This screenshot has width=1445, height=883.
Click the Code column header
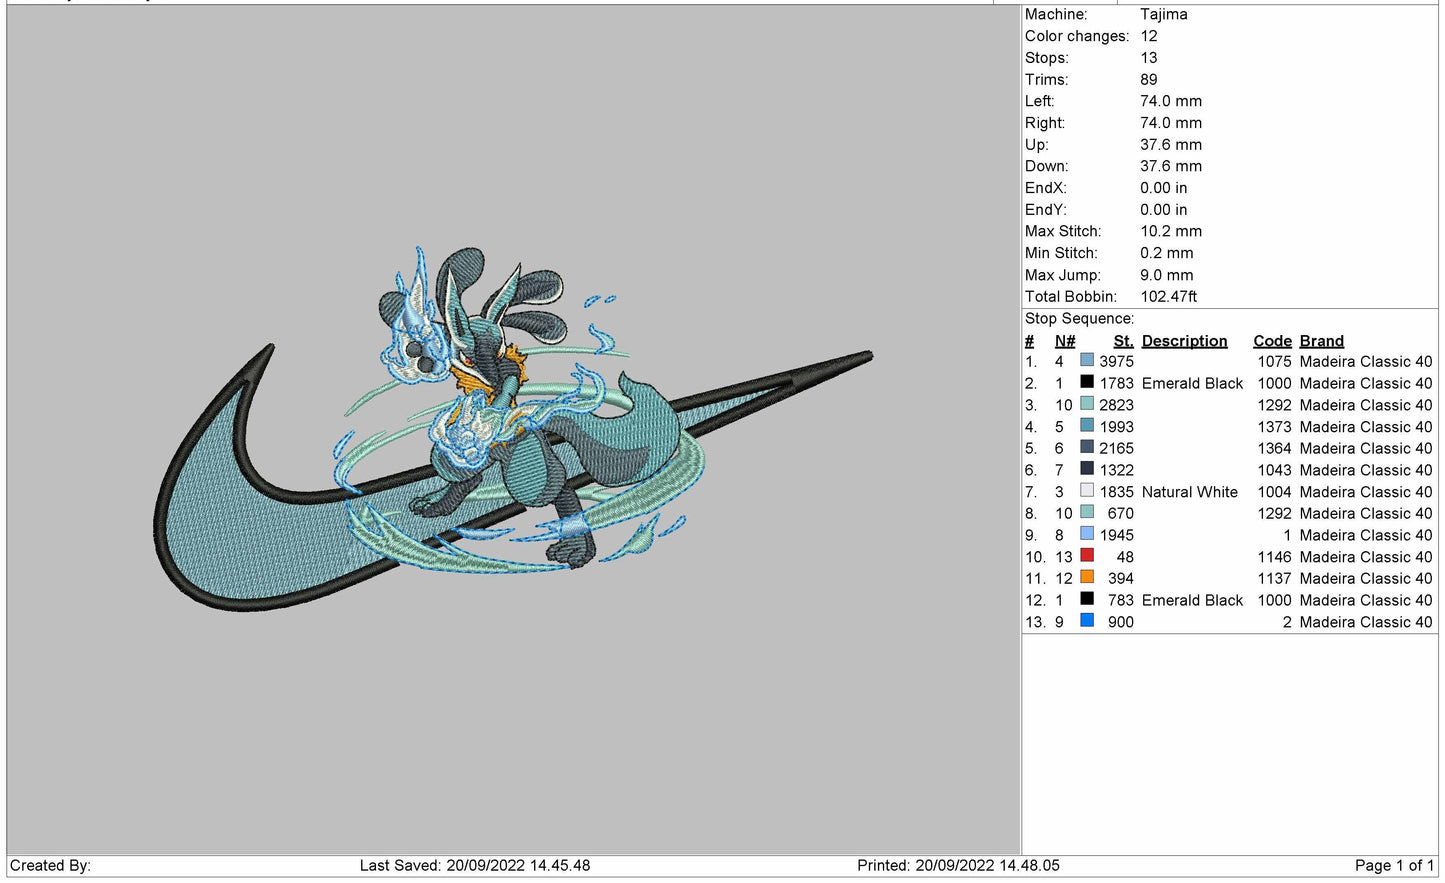[x=1272, y=341]
